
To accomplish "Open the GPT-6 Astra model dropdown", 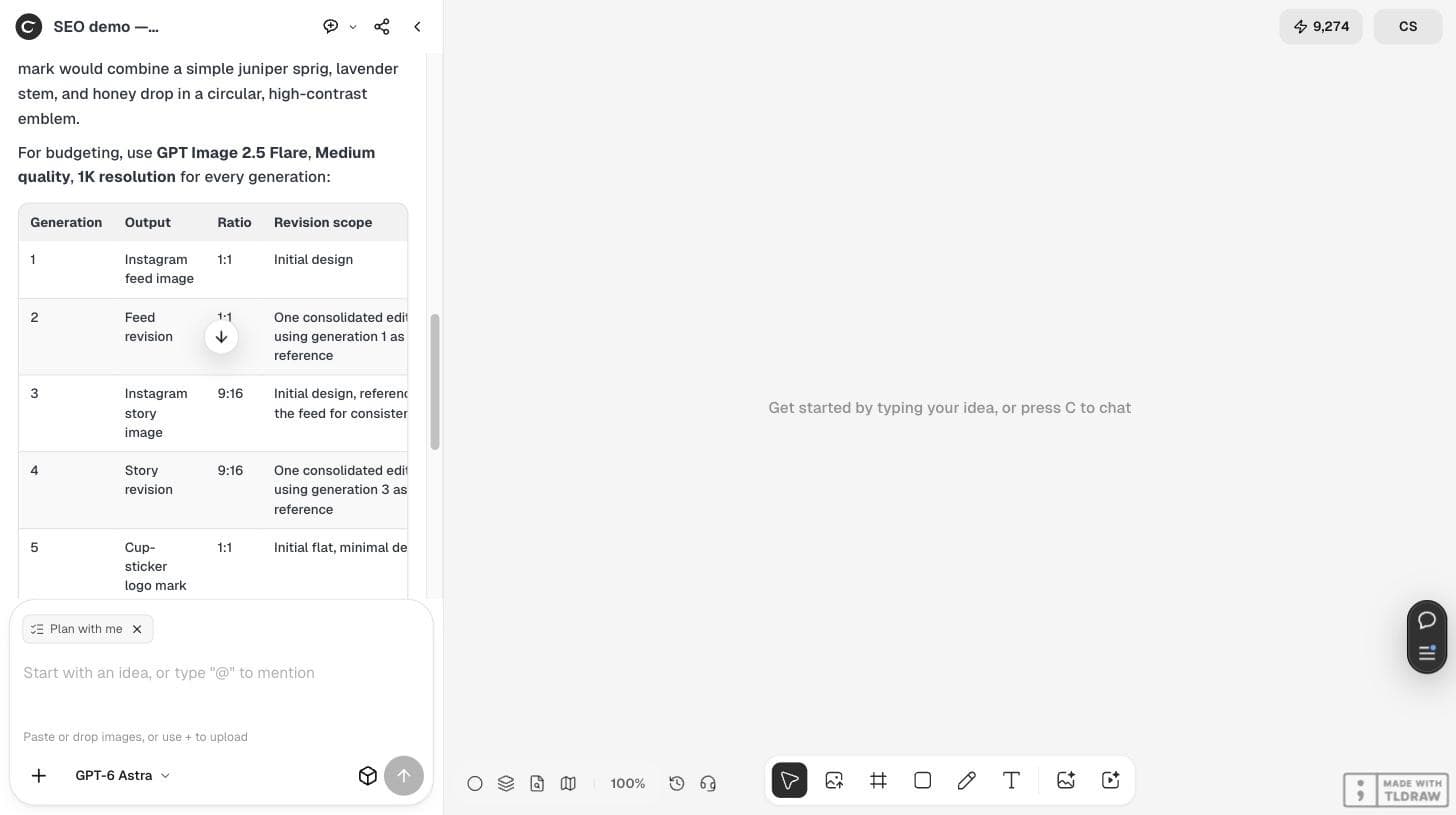I will click(x=122, y=775).
